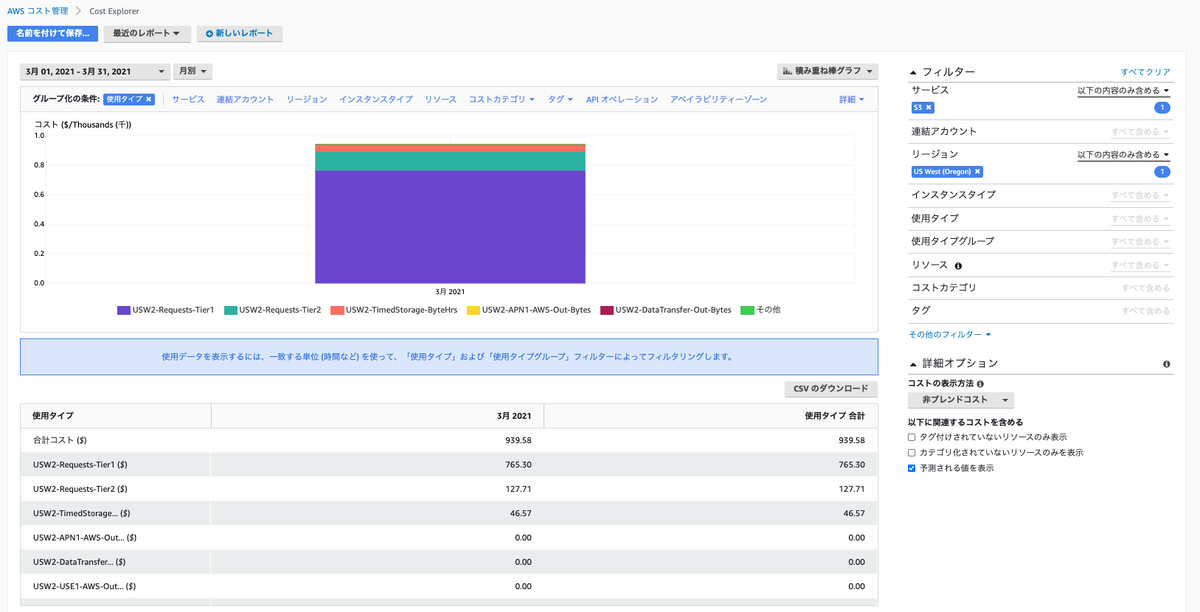Open the 月別 granularity dropdown
Image resolution: width=1200 pixels, height=612 pixels.
(x=193, y=71)
